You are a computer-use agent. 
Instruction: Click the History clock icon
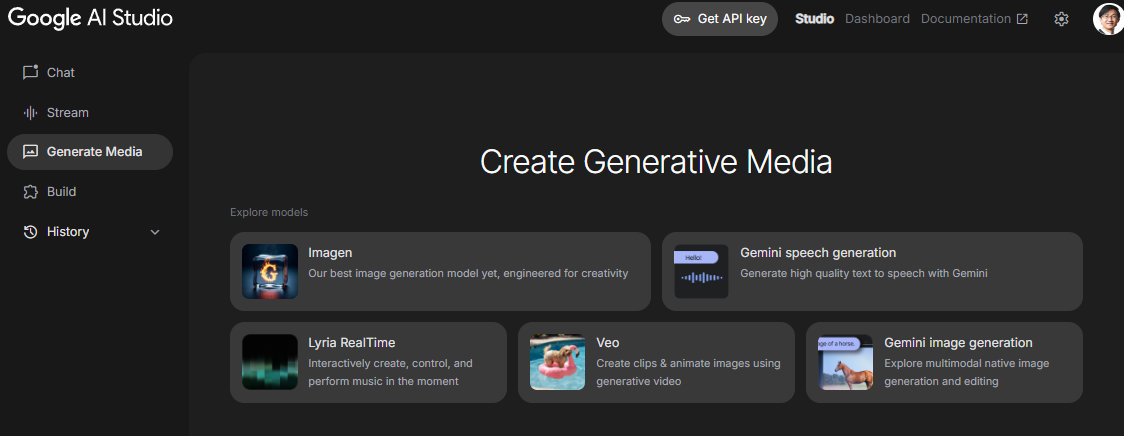pyautogui.click(x=30, y=232)
